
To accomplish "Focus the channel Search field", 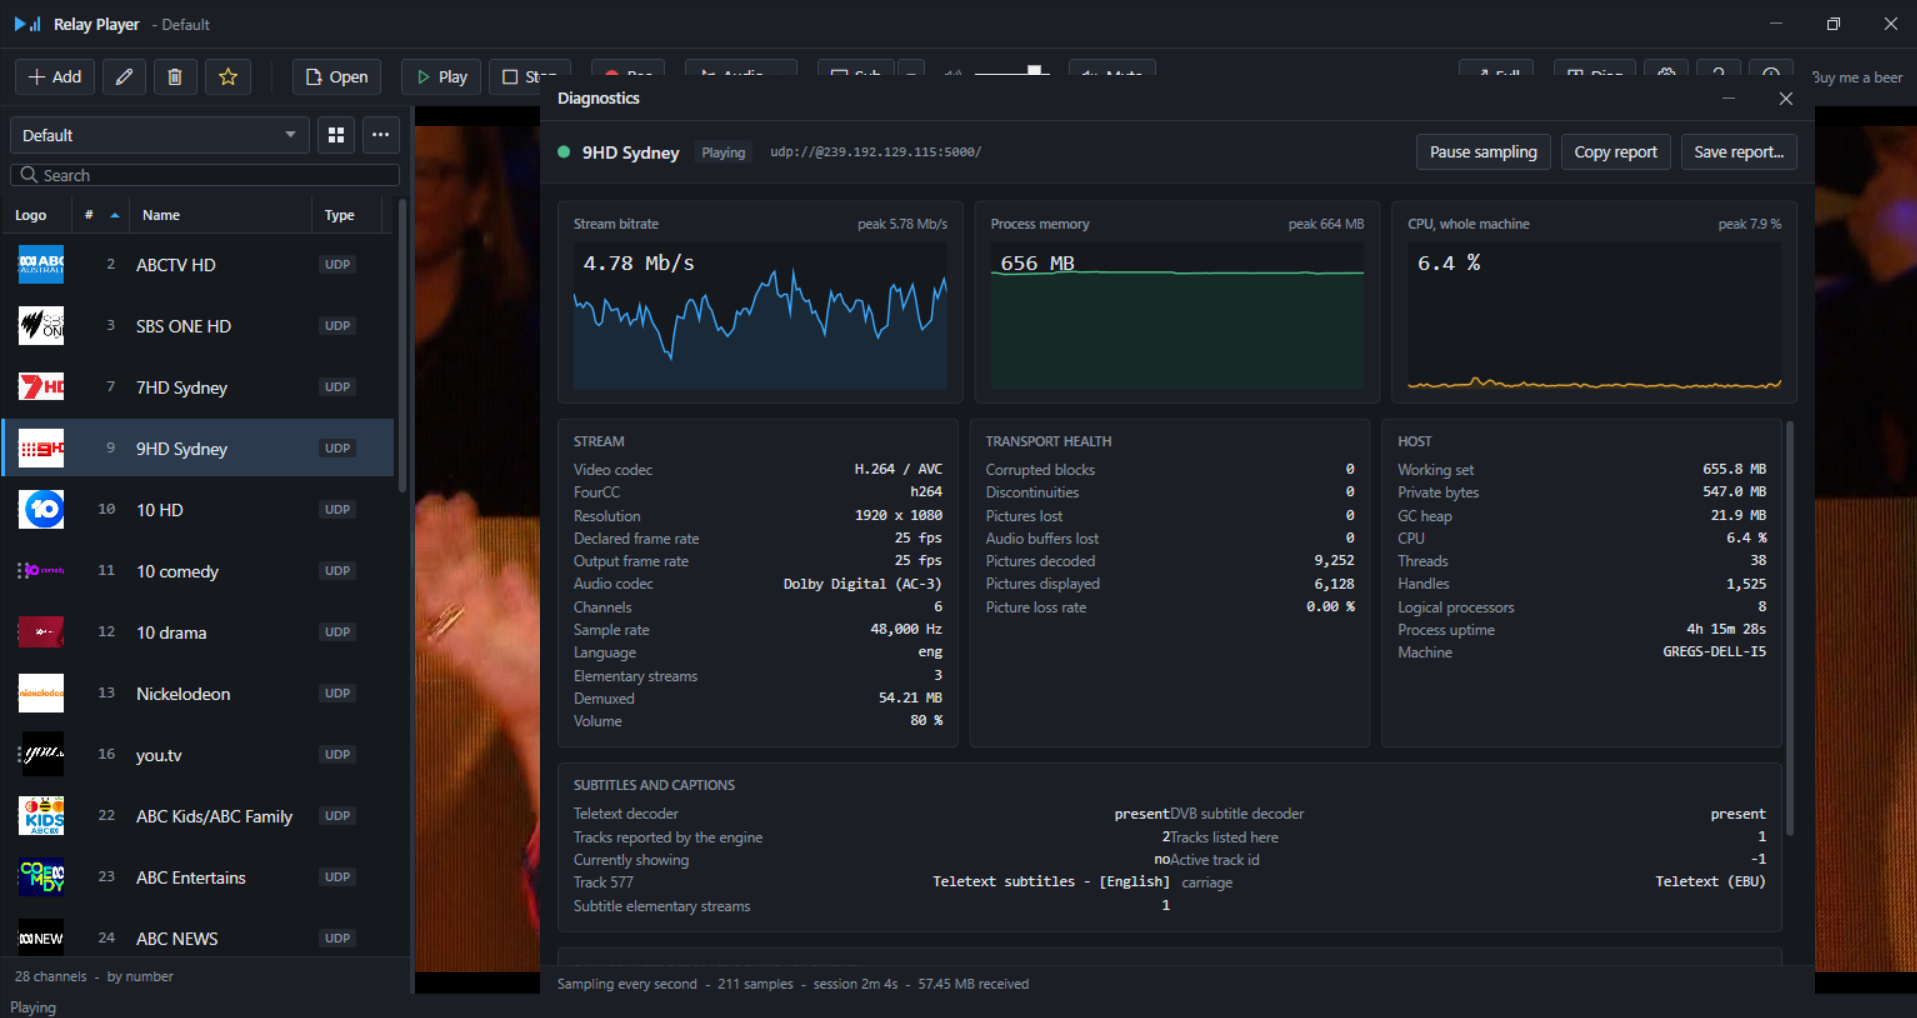I will point(205,175).
